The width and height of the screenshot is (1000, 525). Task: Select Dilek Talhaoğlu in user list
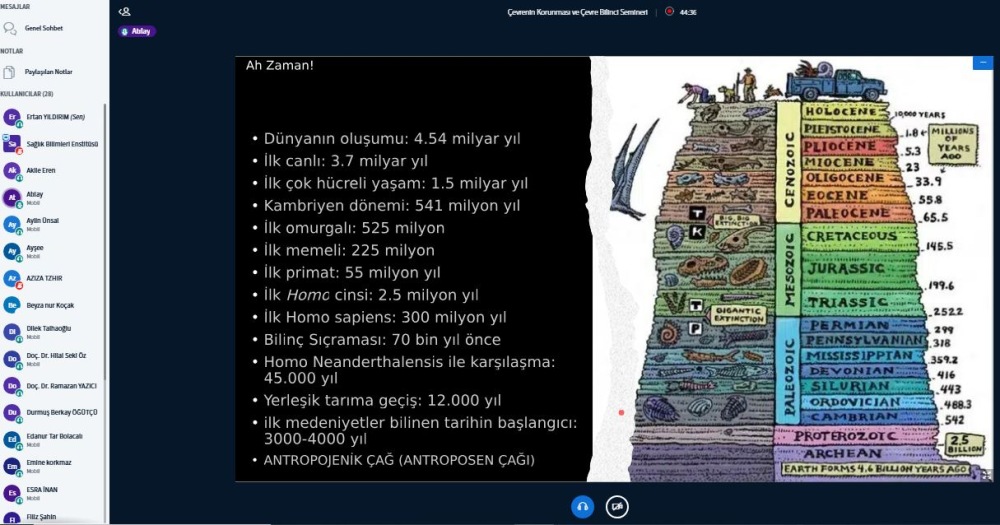click(x=52, y=332)
